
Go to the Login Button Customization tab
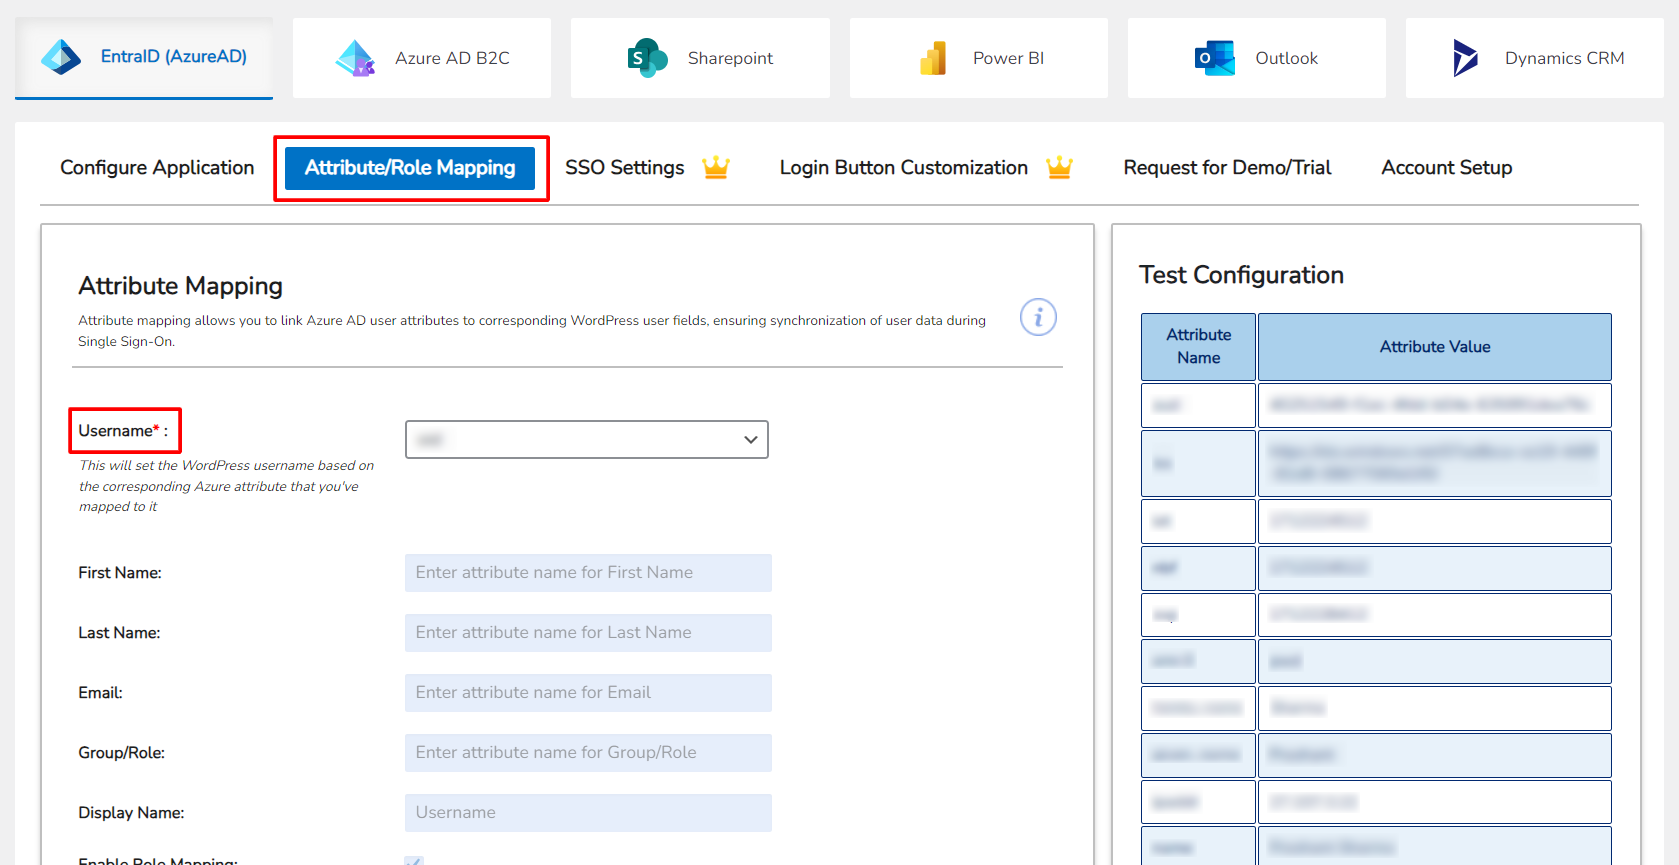904,167
